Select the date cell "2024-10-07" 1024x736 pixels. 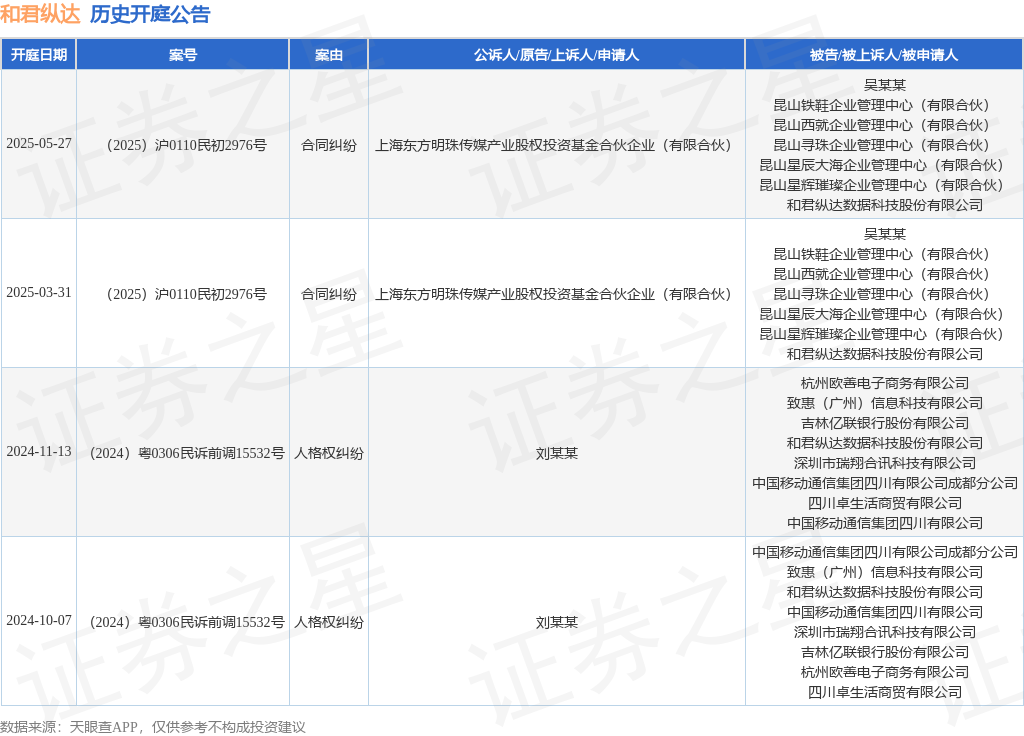[39, 620]
